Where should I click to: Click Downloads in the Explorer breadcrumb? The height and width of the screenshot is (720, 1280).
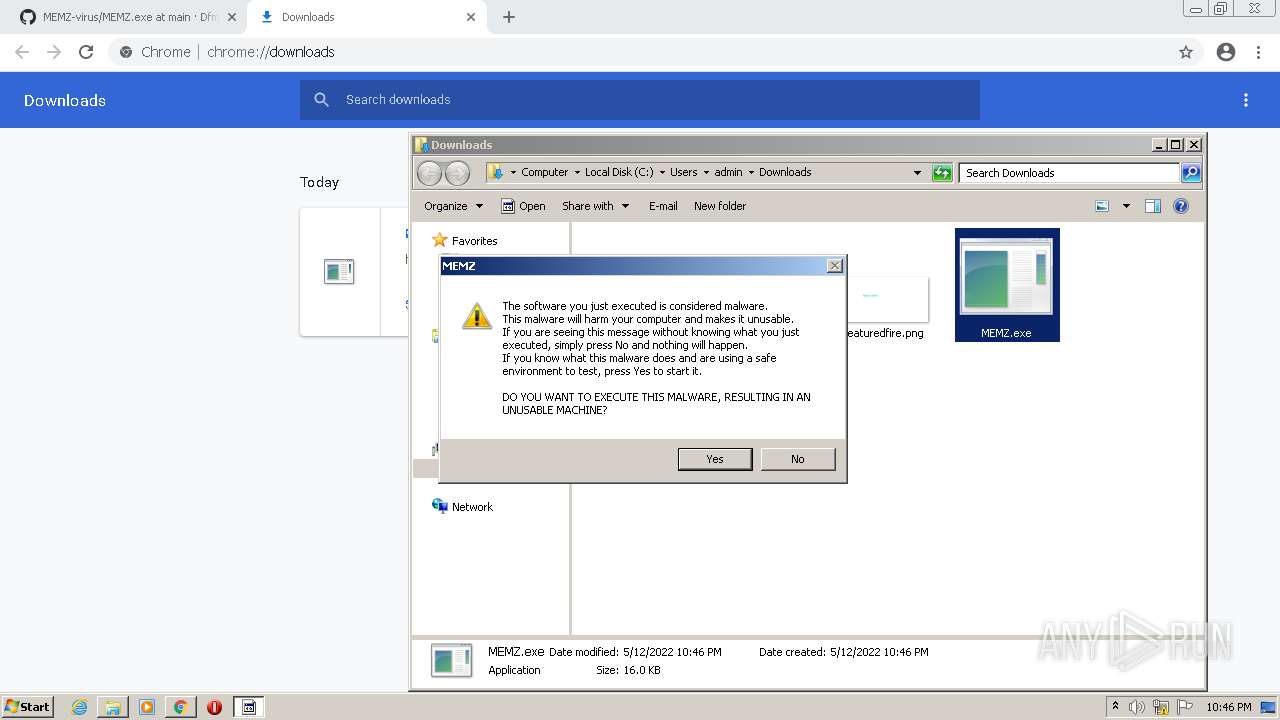coord(785,172)
